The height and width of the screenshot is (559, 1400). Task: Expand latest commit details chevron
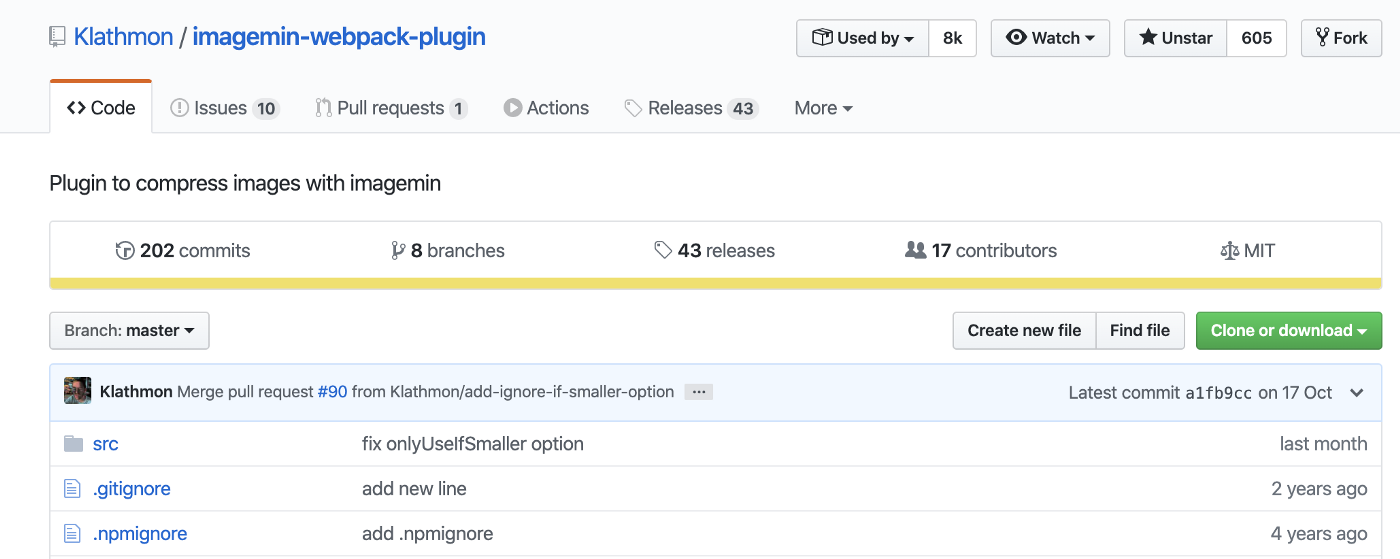[x=1356, y=392]
